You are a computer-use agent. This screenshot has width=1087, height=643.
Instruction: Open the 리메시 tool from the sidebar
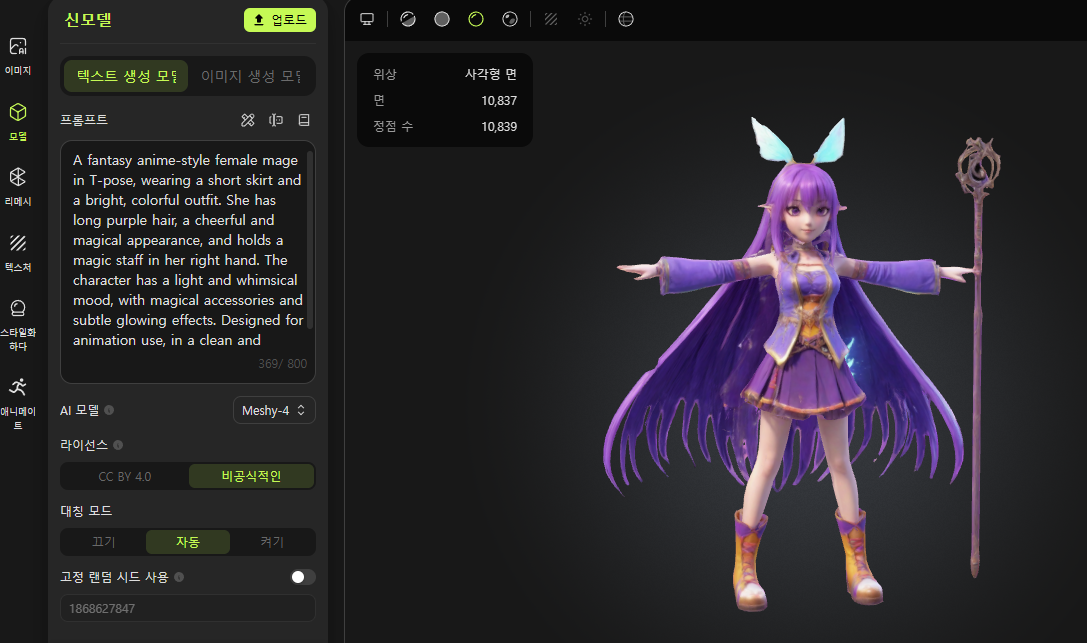[18, 186]
